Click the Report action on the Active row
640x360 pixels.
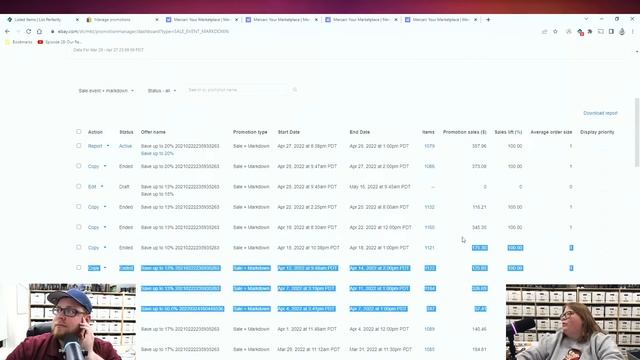95,146
